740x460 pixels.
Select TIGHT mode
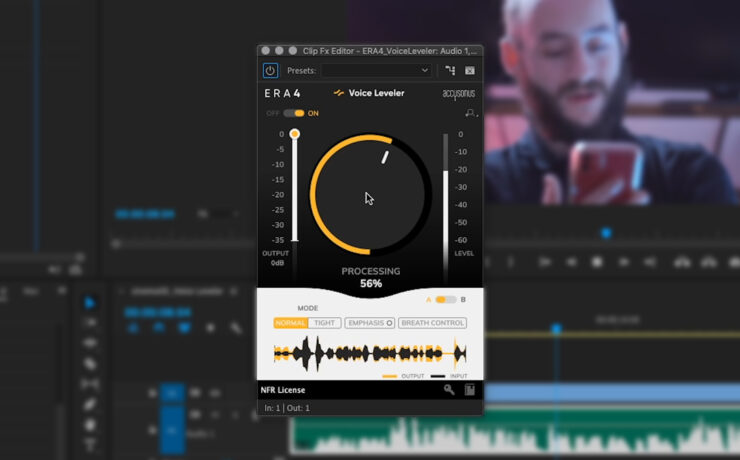coord(324,323)
